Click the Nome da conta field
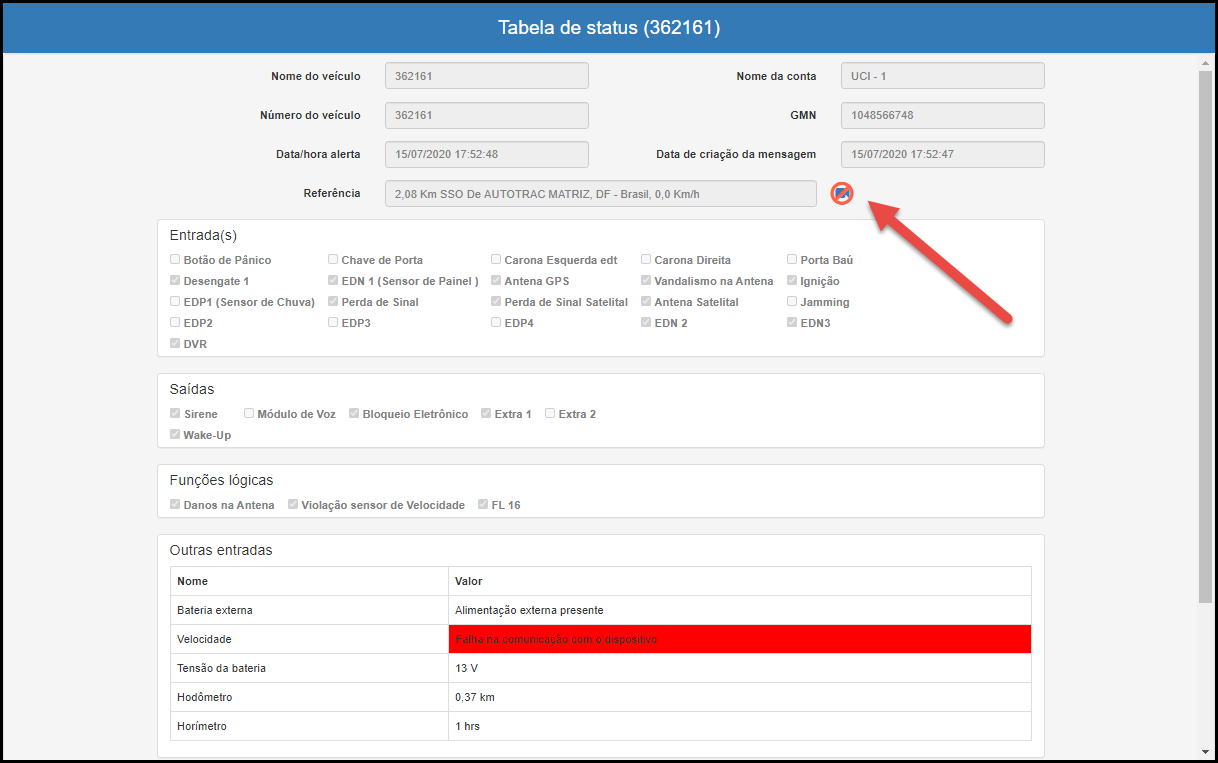Viewport: 1218px width, 763px height. [x=943, y=76]
